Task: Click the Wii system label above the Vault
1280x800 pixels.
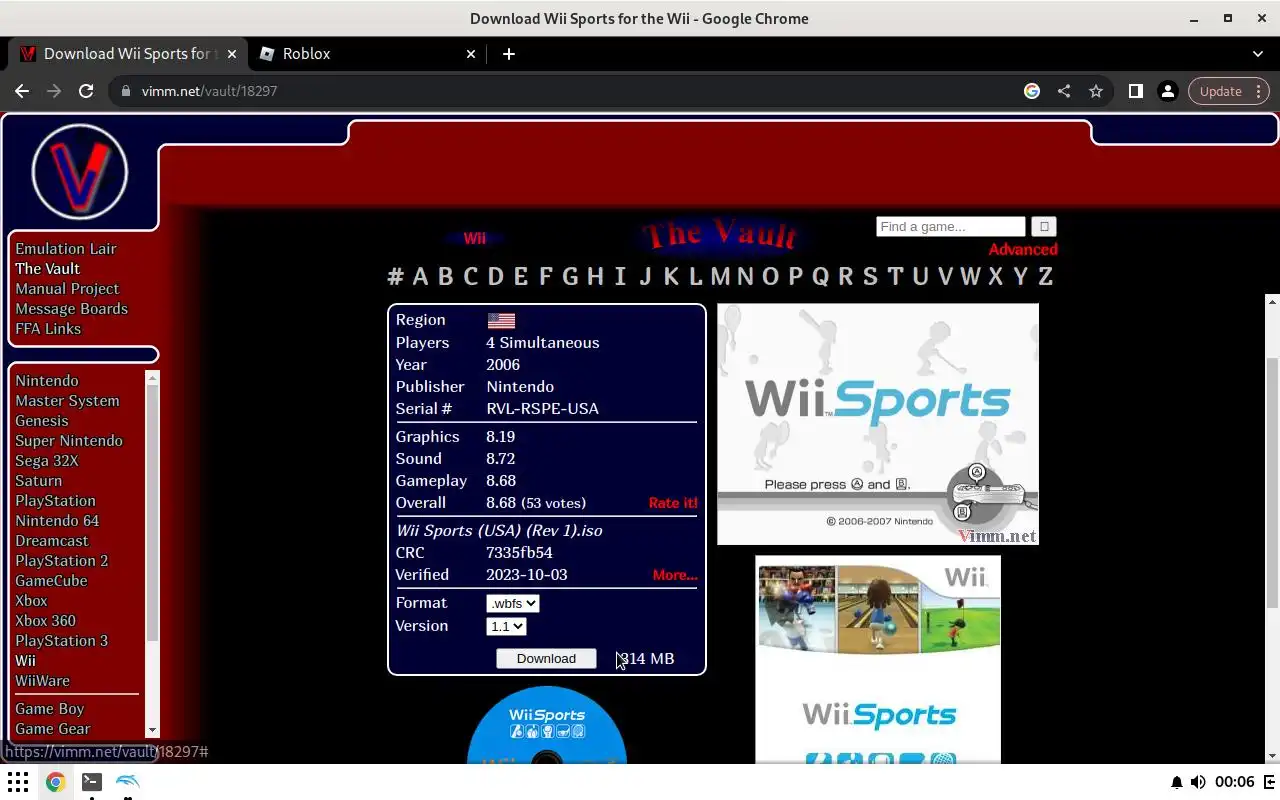Action: (x=474, y=239)
